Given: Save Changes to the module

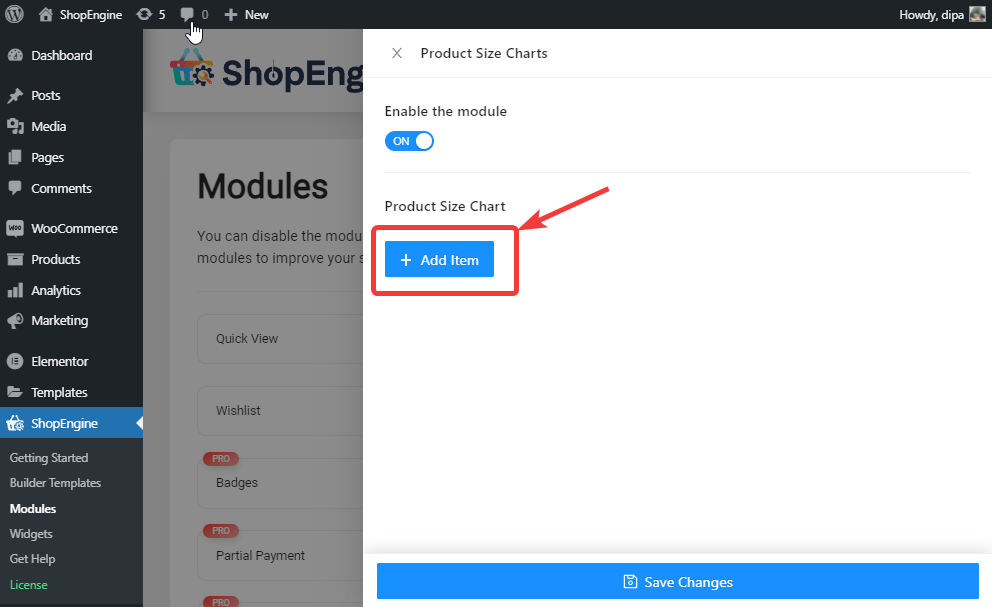Looking at the screenshot, I should coord(677,582).
